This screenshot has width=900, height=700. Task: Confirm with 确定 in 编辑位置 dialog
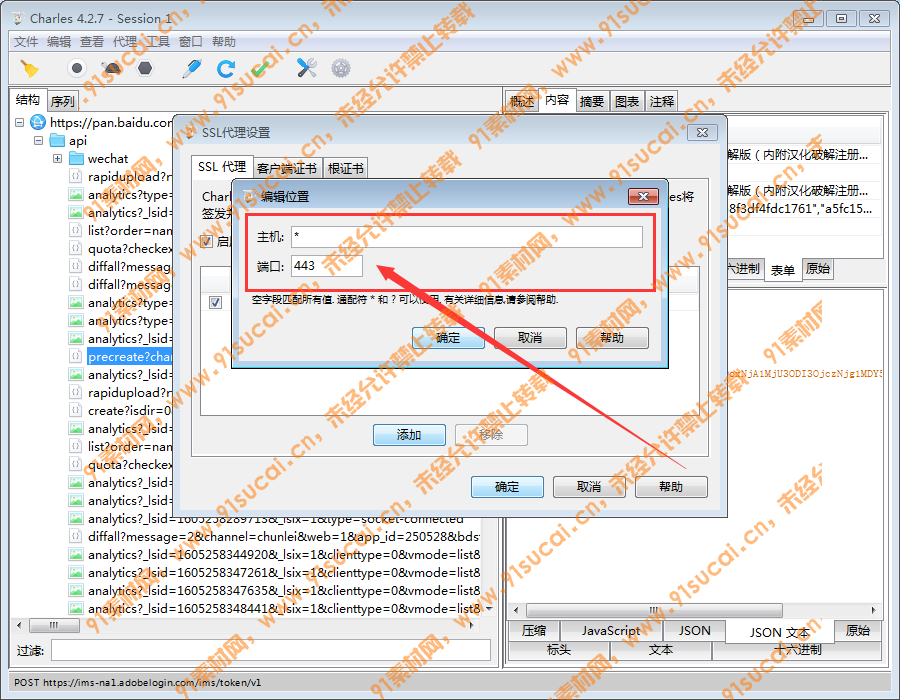[448, 338]
